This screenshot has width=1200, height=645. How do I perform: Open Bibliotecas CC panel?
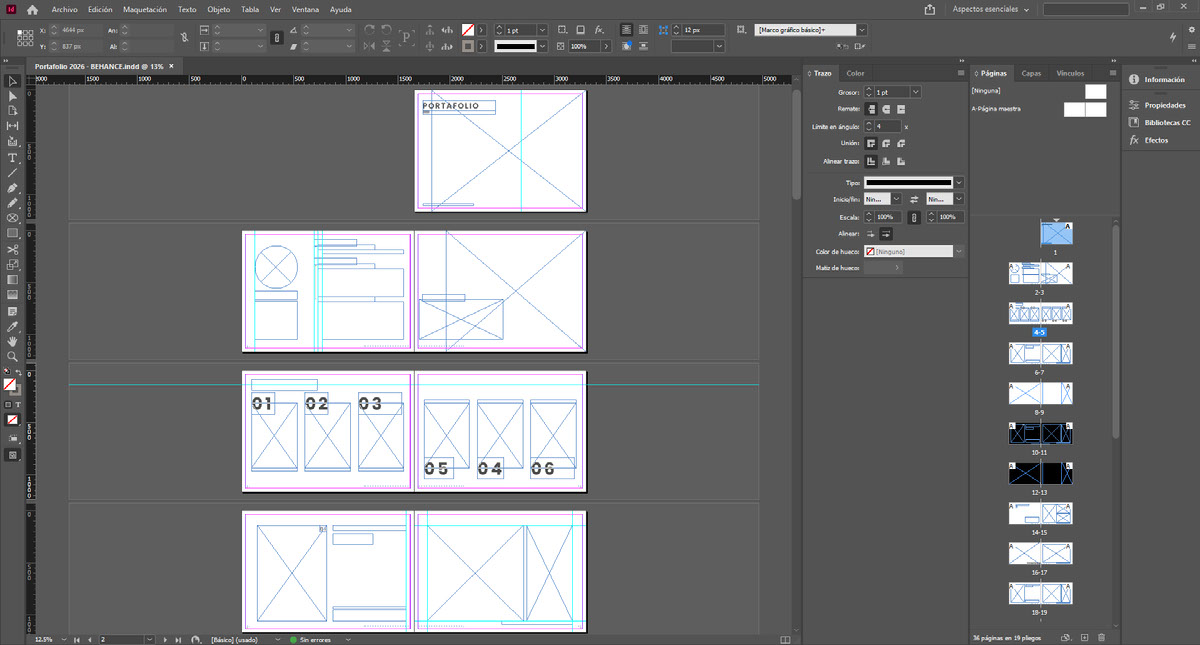[x=1159, y=122]
